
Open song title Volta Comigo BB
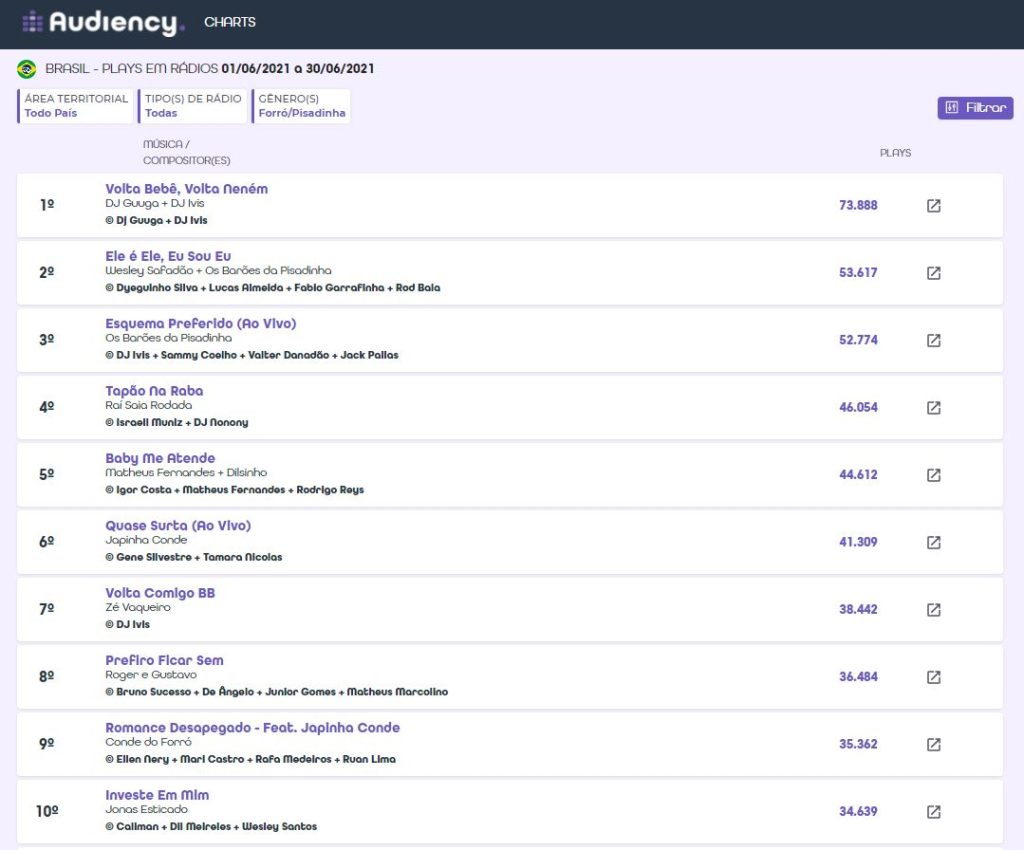(x=160, y=593)
